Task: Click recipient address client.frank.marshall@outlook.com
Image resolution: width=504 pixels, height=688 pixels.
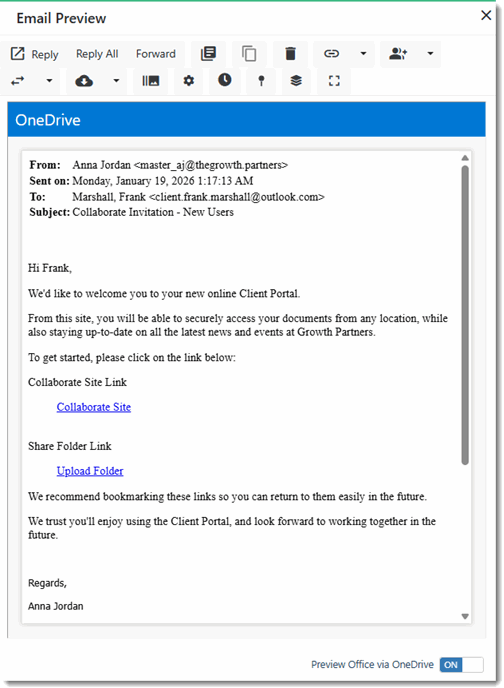Action: 236,197
